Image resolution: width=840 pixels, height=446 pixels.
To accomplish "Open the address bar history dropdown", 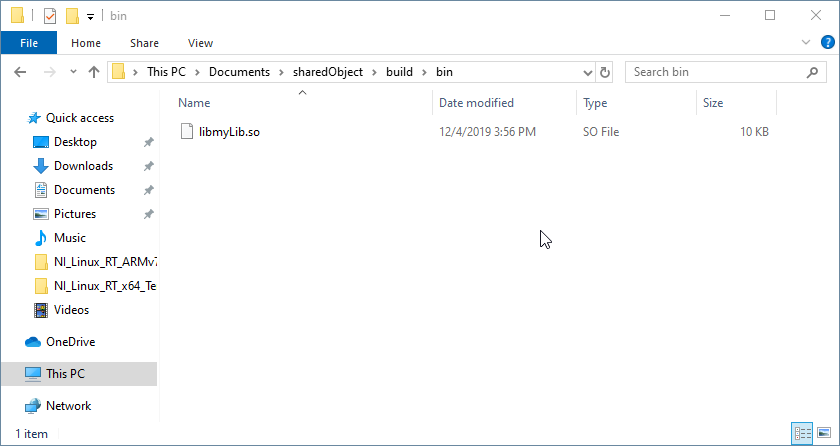I will point(586,72).
